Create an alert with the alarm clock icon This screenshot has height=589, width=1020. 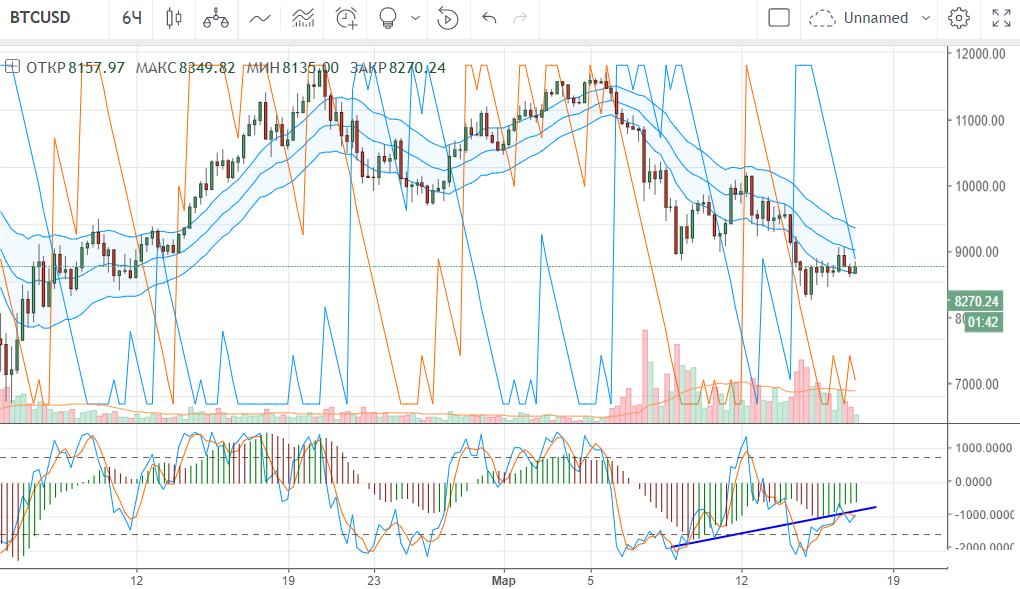click(347, 18)
